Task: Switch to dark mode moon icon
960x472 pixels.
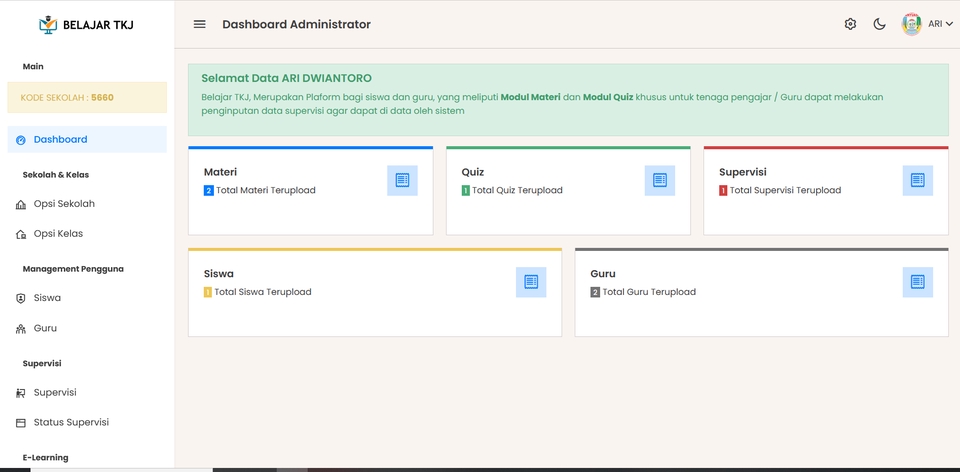Action: [879, 24]
